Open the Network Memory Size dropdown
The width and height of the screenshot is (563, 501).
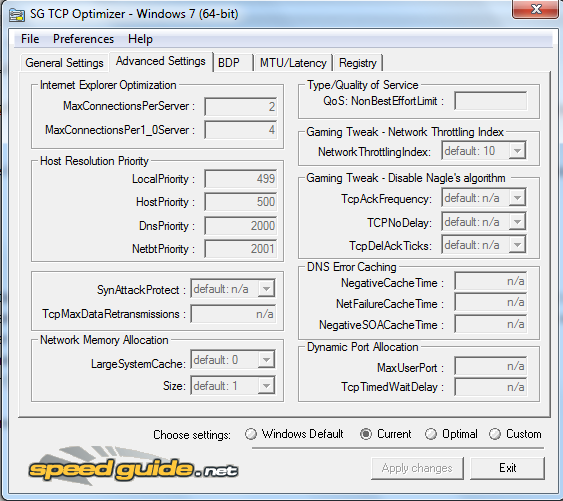click(233, 385)
